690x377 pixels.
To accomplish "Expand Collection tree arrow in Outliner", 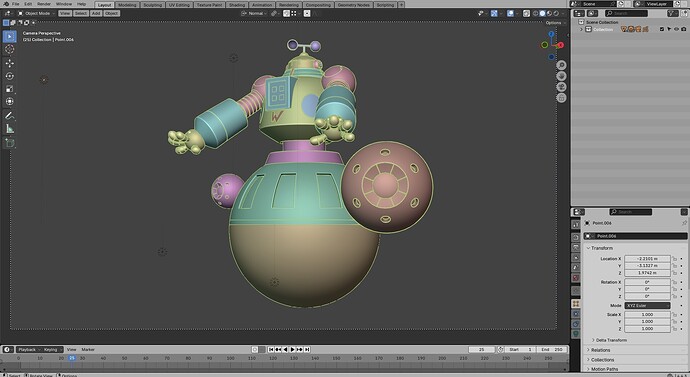I will click(x=581, y=29).
